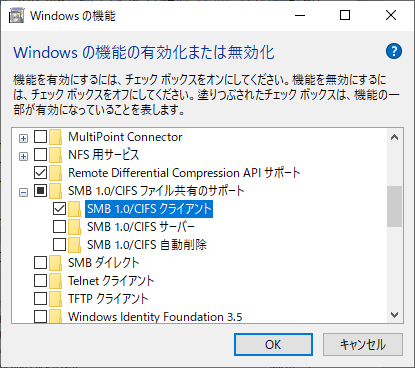Click the Windows Features title bar icon
This screenshot has height=368, width=415.
(16, 16)
